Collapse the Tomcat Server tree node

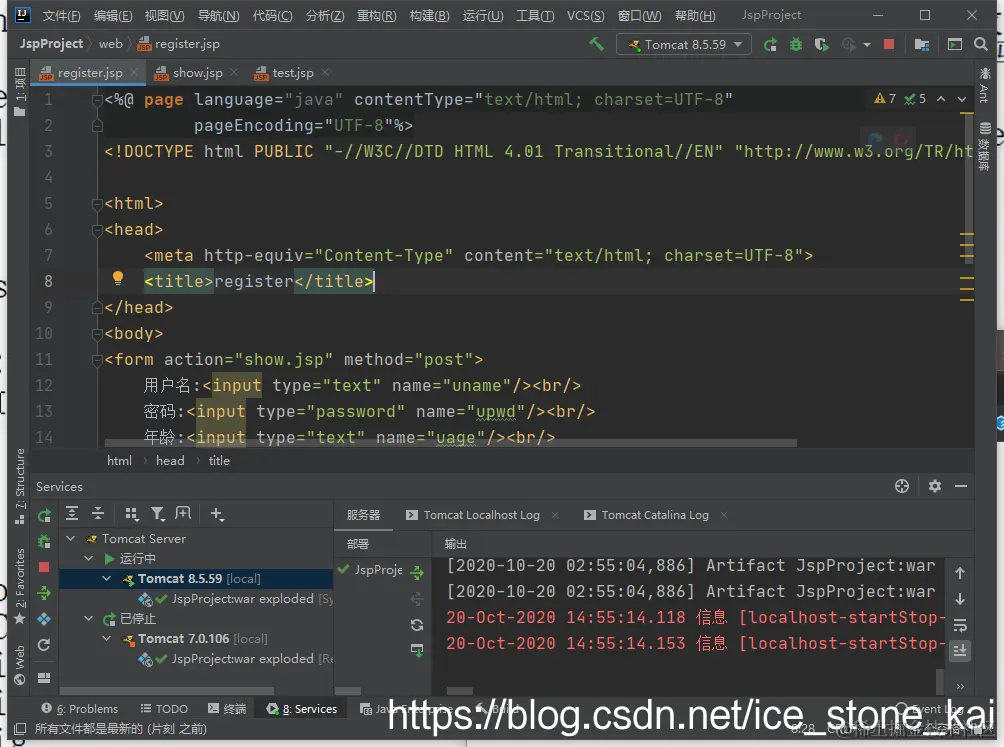[71, 539]
